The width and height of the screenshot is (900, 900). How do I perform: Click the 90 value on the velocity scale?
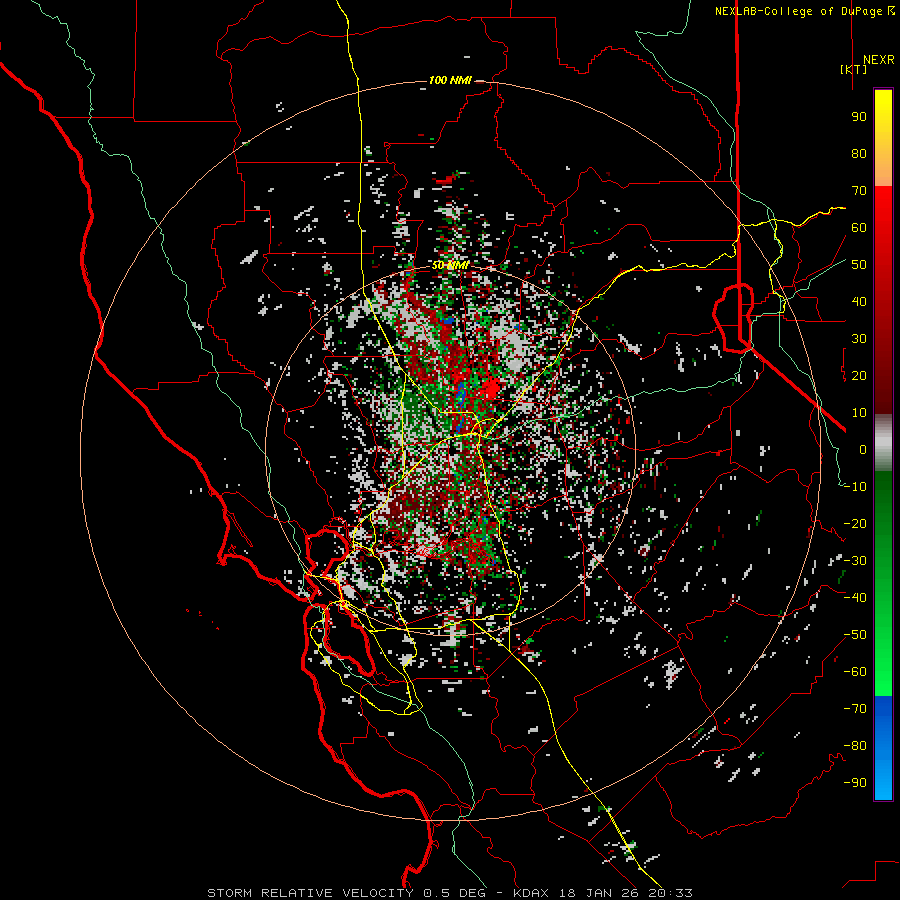click(859, 117)
